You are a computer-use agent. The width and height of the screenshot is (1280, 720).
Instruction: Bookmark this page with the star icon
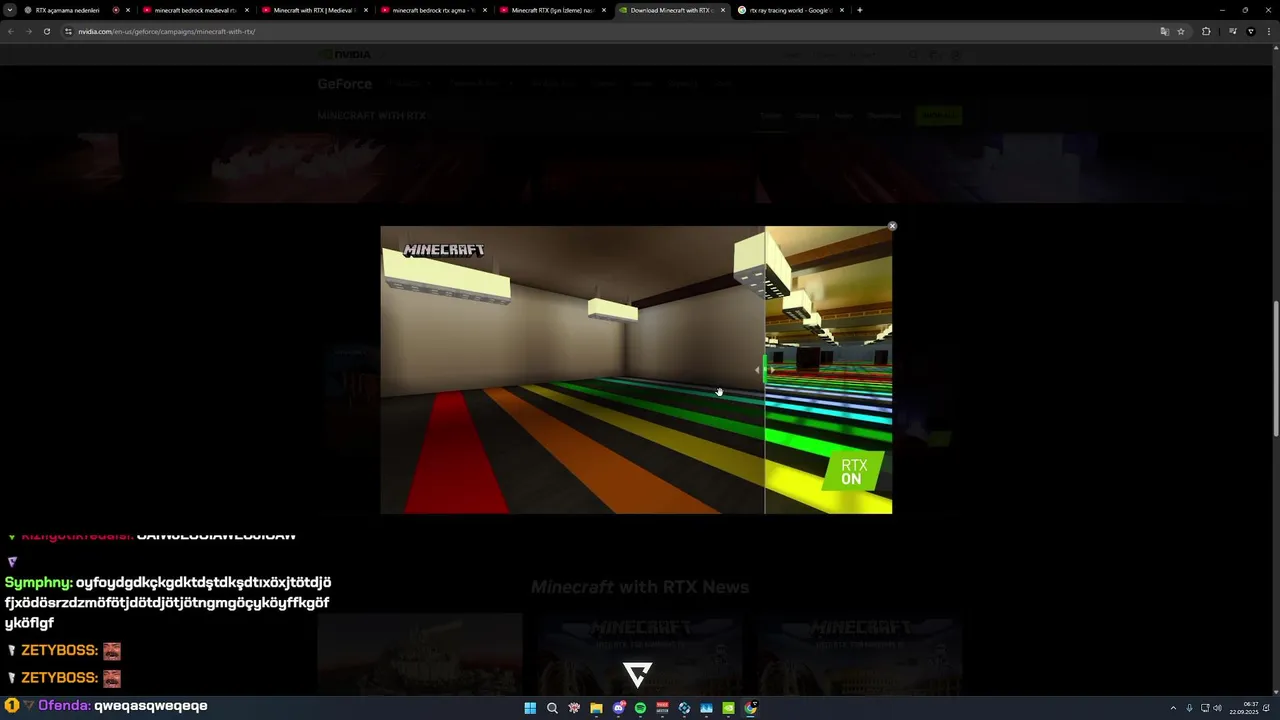click(x=1181, y=31)
